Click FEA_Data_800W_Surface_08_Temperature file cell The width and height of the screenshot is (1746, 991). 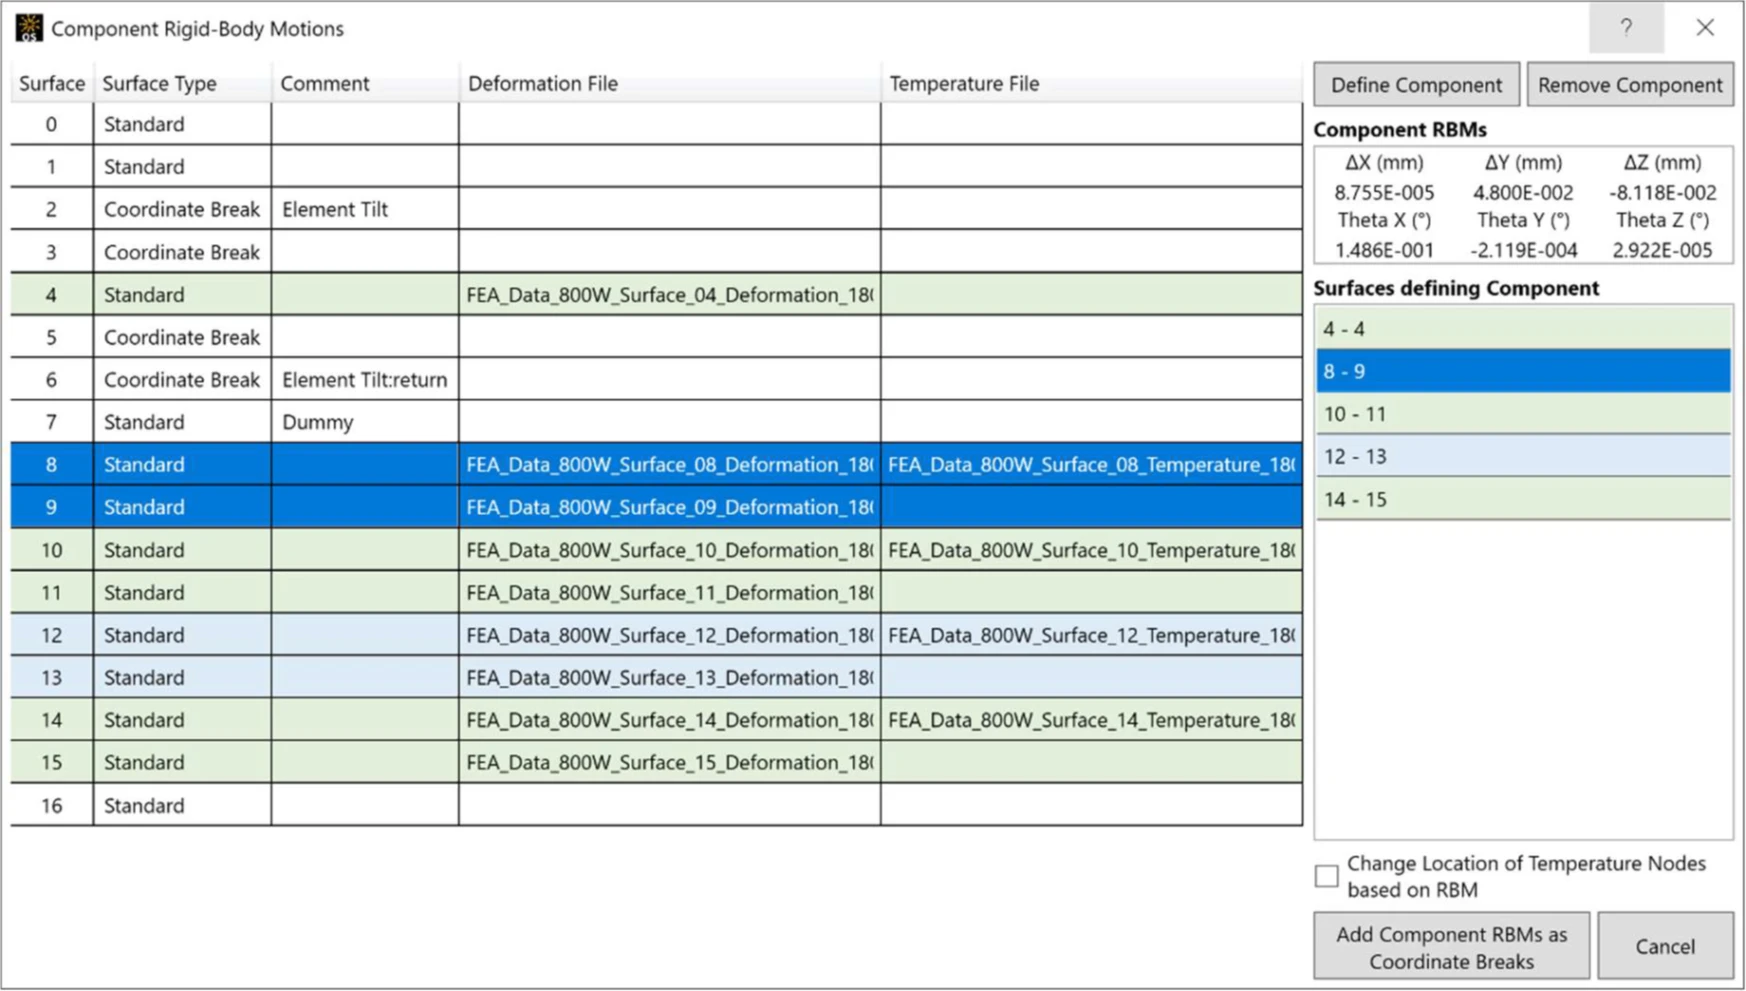pos(1092,464)
